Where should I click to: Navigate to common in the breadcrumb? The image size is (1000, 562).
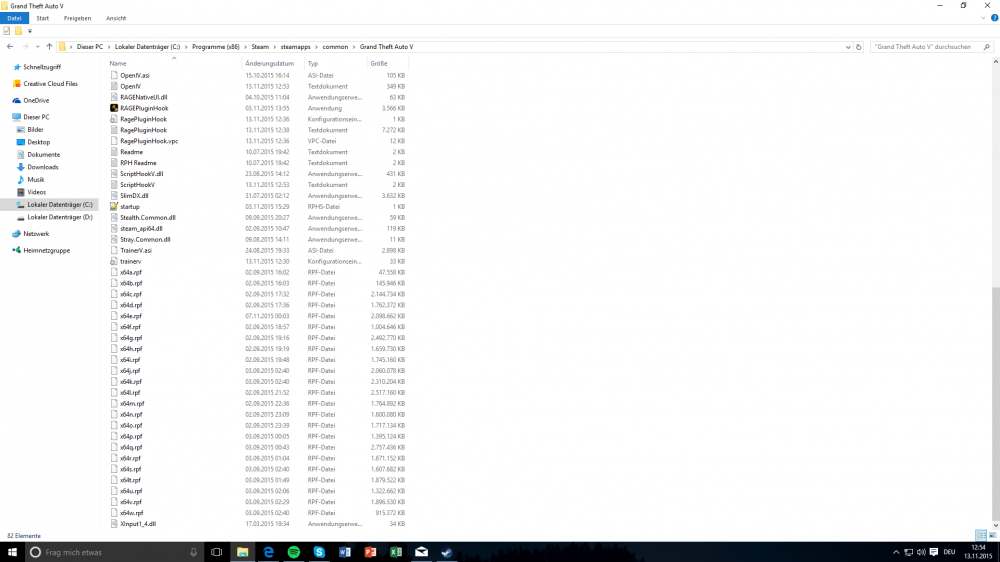coord(335,47)
